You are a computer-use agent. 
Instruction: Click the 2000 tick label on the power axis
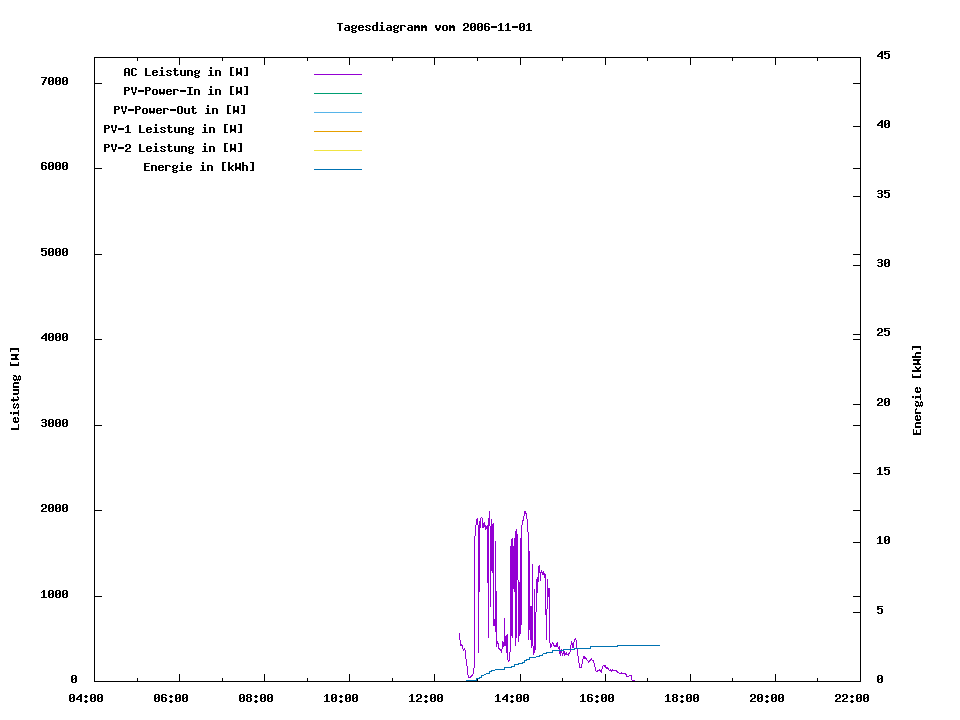52,509
